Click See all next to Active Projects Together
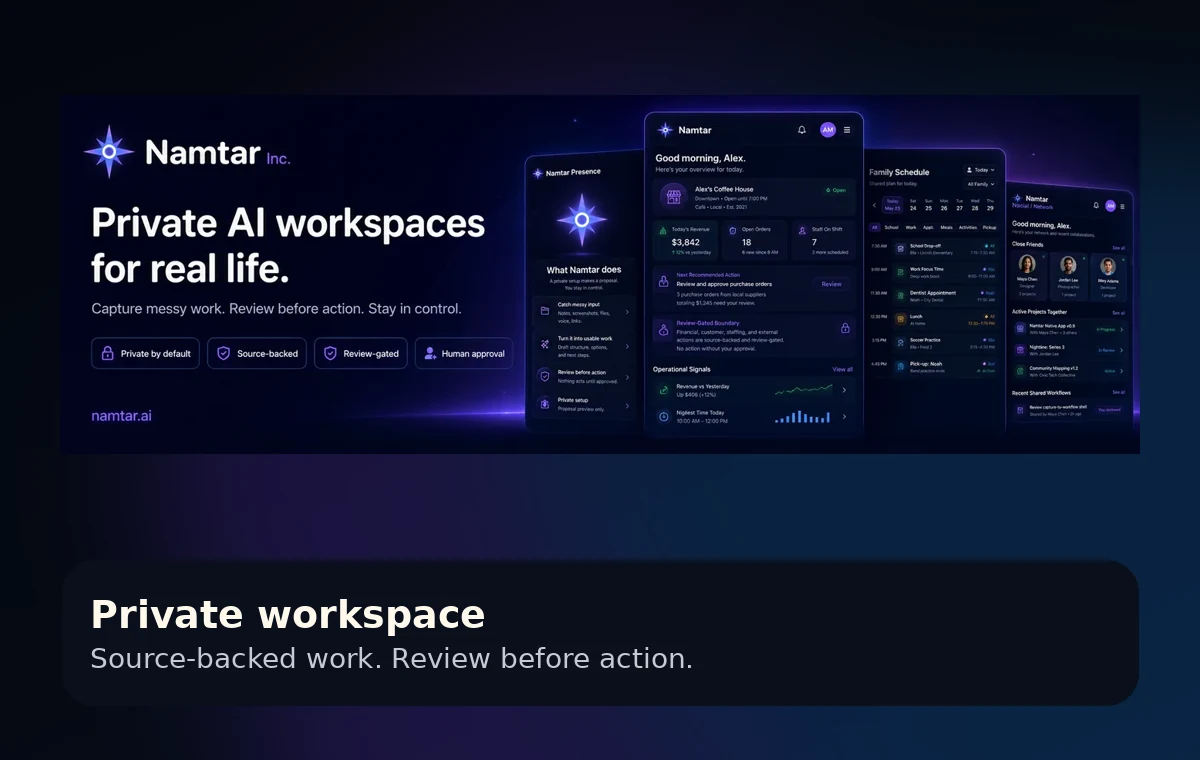The image size is (1200, 760). click(1119, 313)
